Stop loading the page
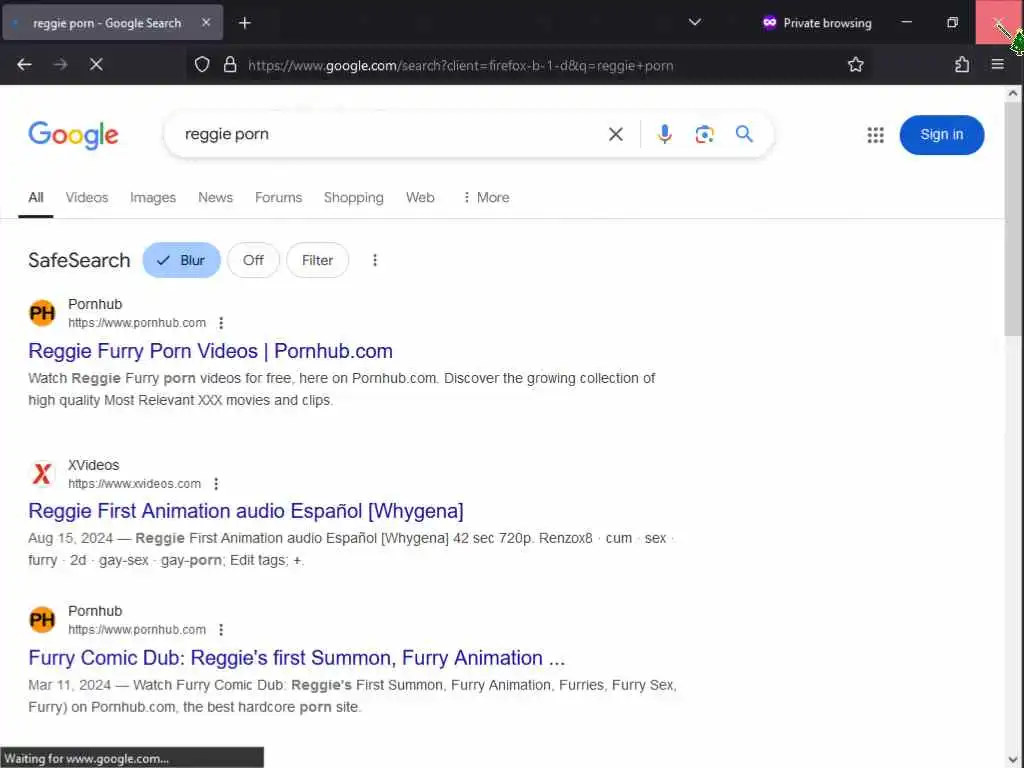1024x768 pixels. point(96,65)
